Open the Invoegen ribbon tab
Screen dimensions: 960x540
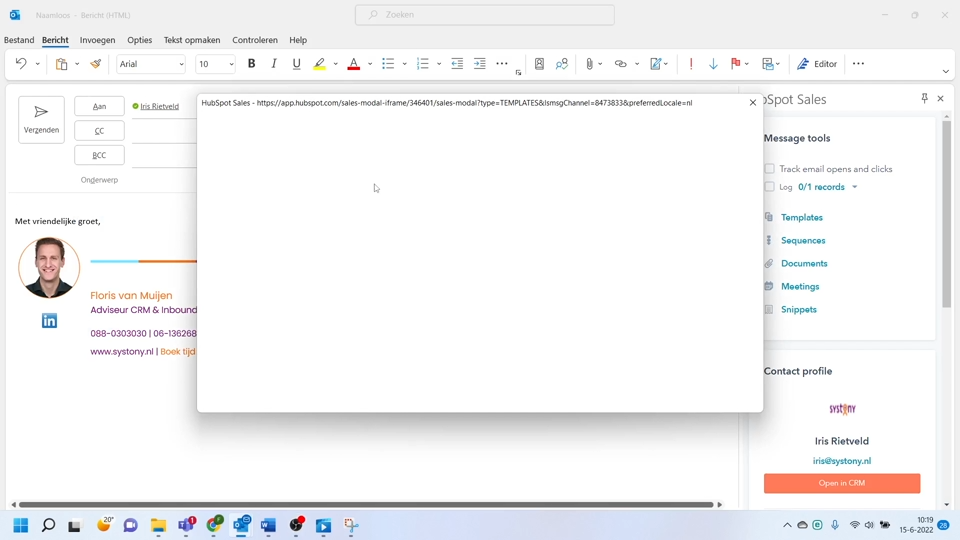97,40
